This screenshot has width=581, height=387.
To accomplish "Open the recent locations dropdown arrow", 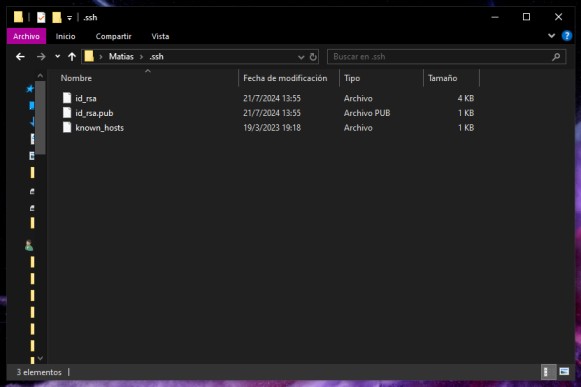I will [57, 57].
